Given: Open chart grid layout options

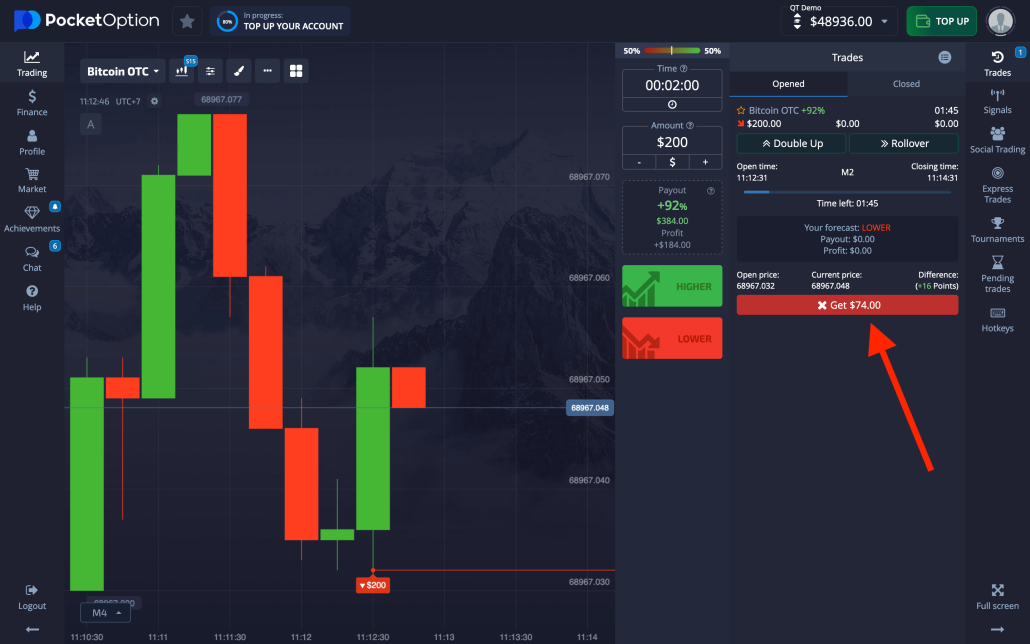Looking at the screenshot, I should [293, 71].
